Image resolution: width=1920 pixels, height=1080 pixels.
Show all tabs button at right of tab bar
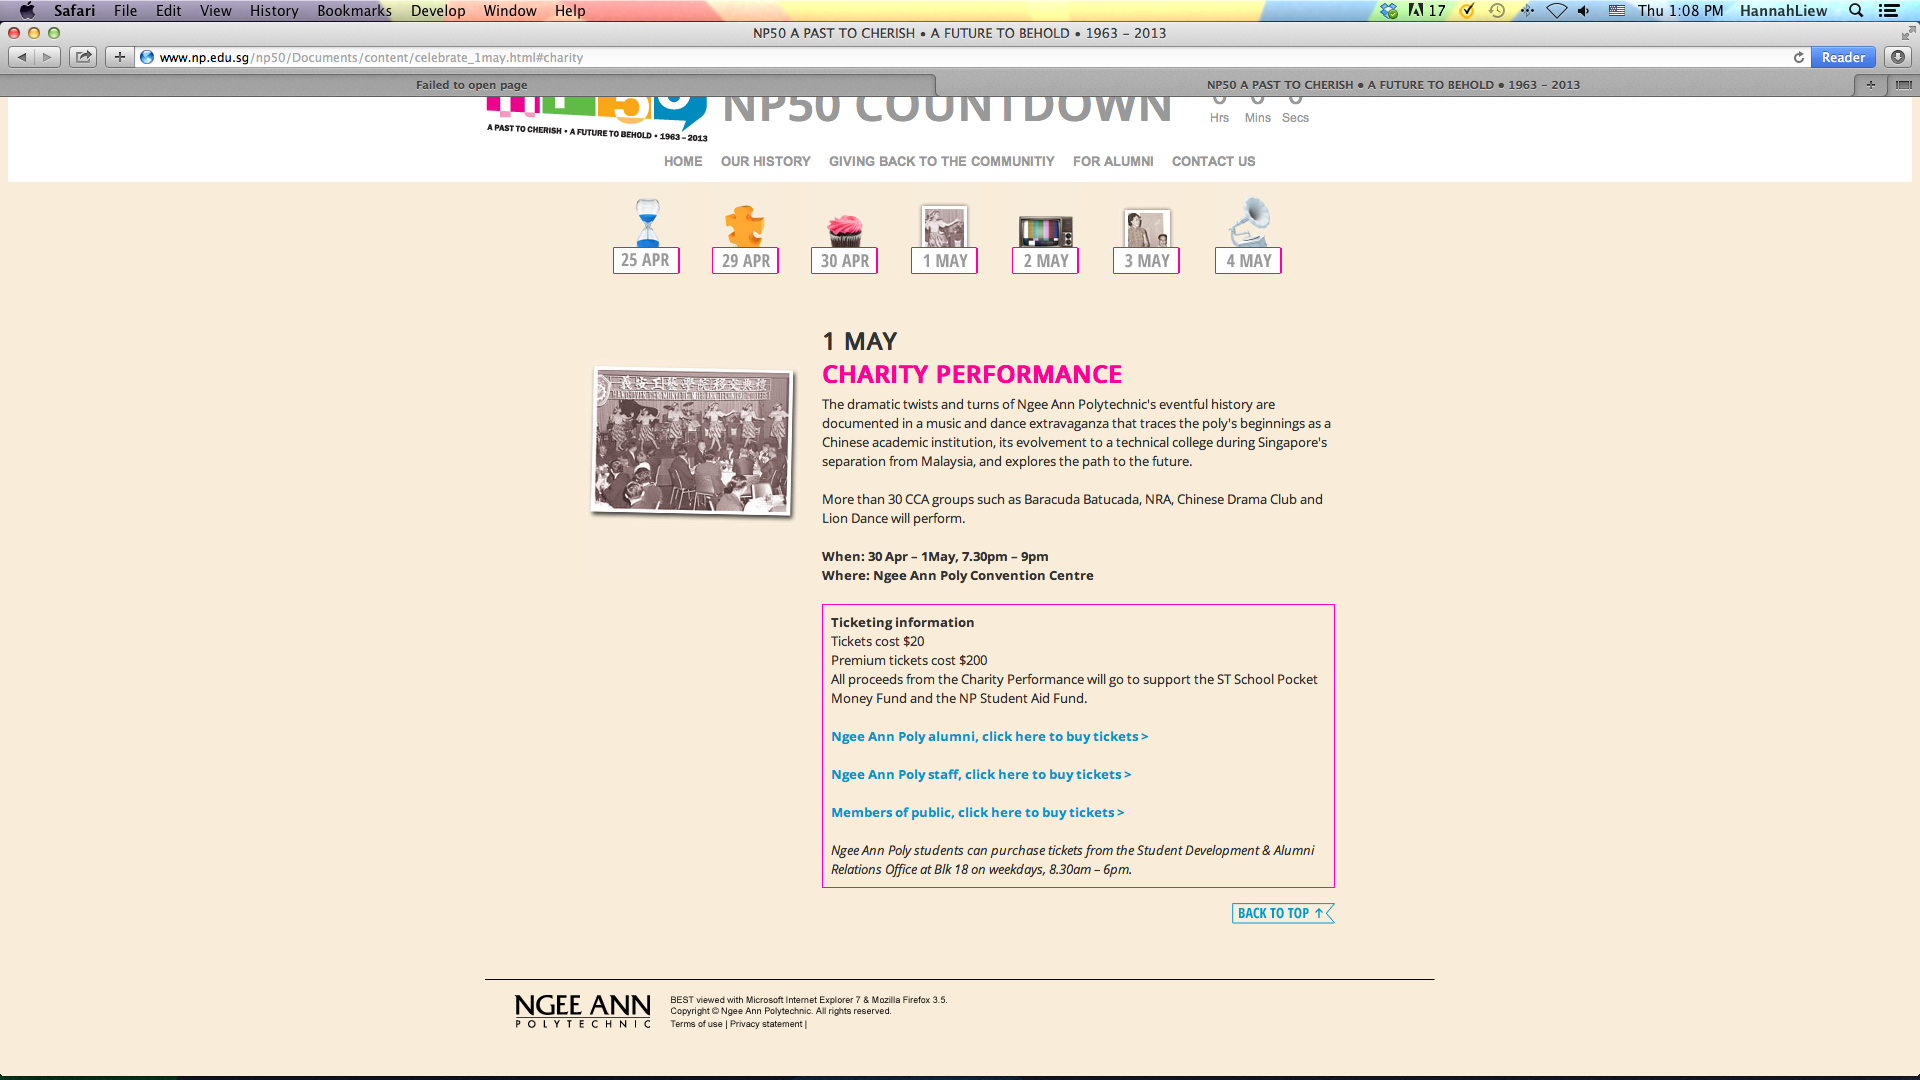pyautogui.click(x=1903, y=85)
